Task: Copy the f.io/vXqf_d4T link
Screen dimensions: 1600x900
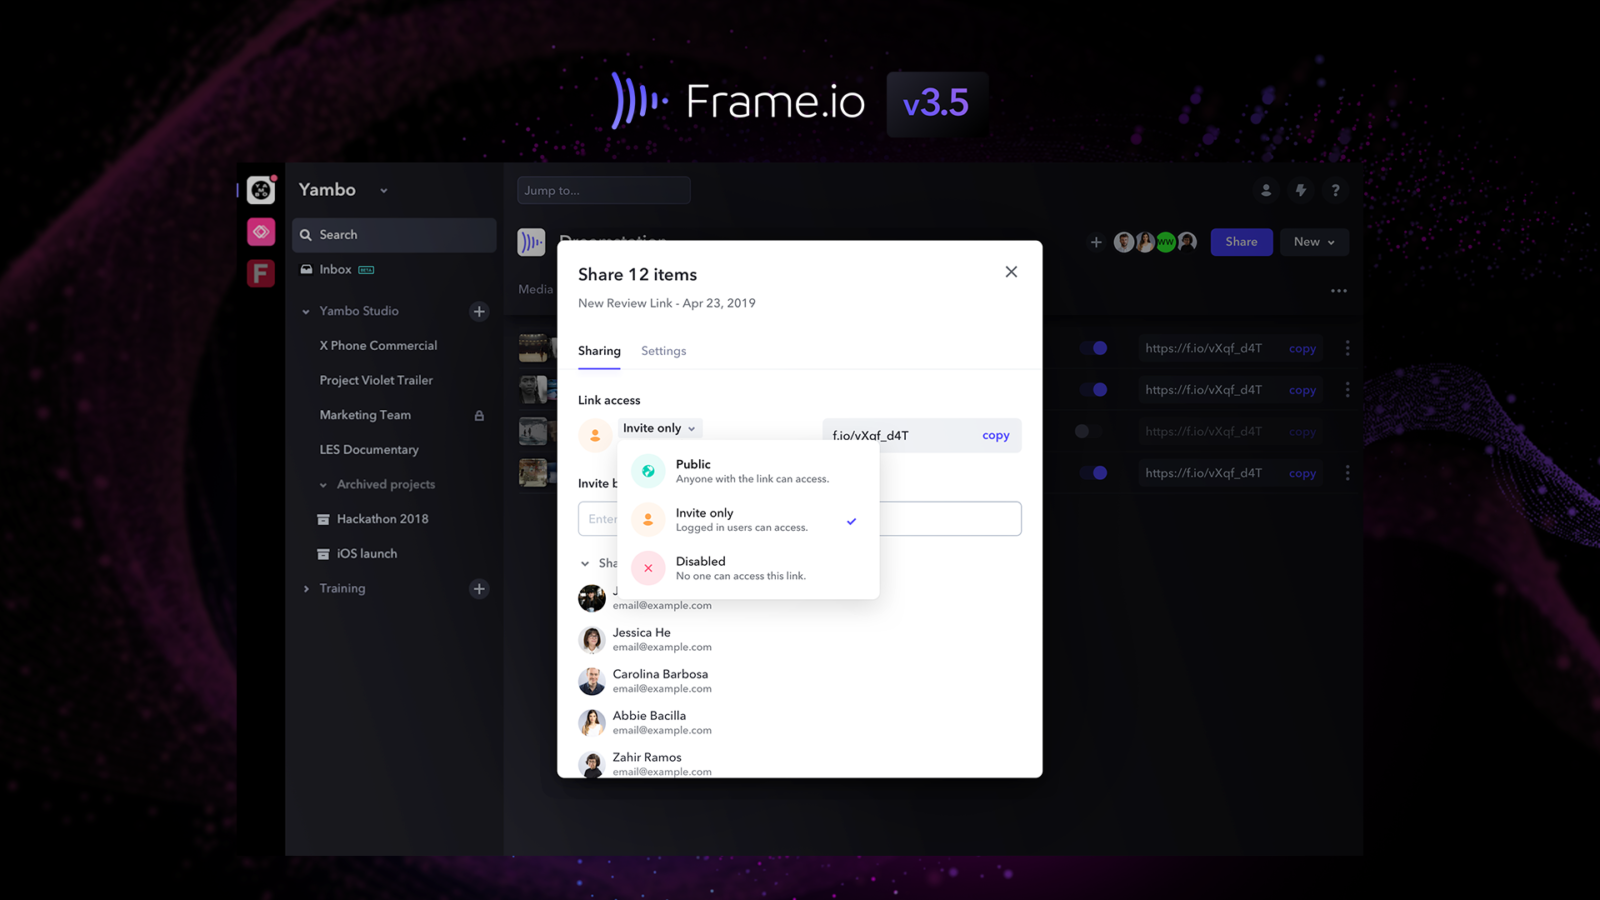Action: click(x=995, y=435)
